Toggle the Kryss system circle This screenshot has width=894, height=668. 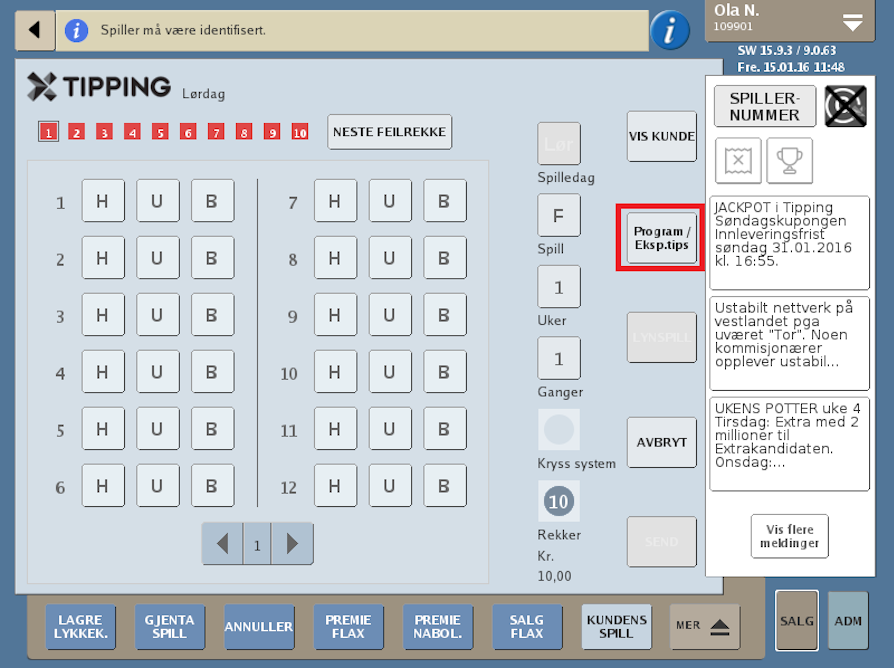coord(559,429)
